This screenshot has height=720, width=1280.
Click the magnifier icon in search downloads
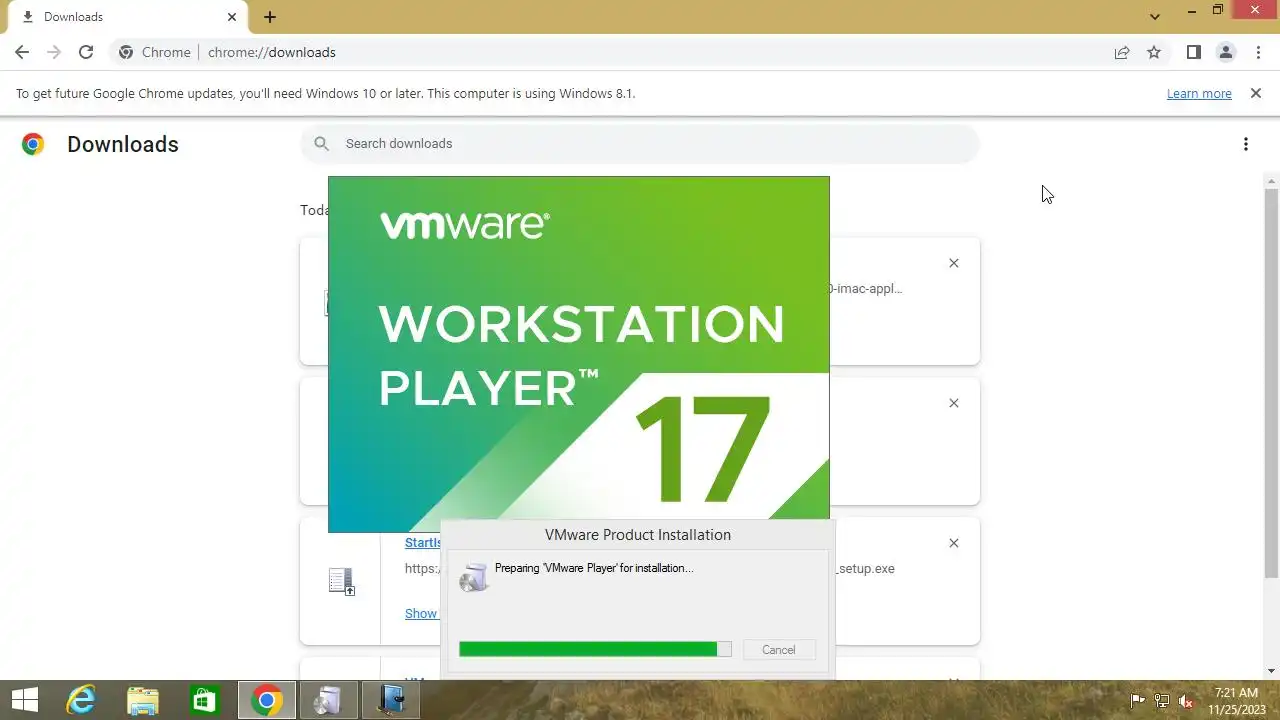coord(321,144)
